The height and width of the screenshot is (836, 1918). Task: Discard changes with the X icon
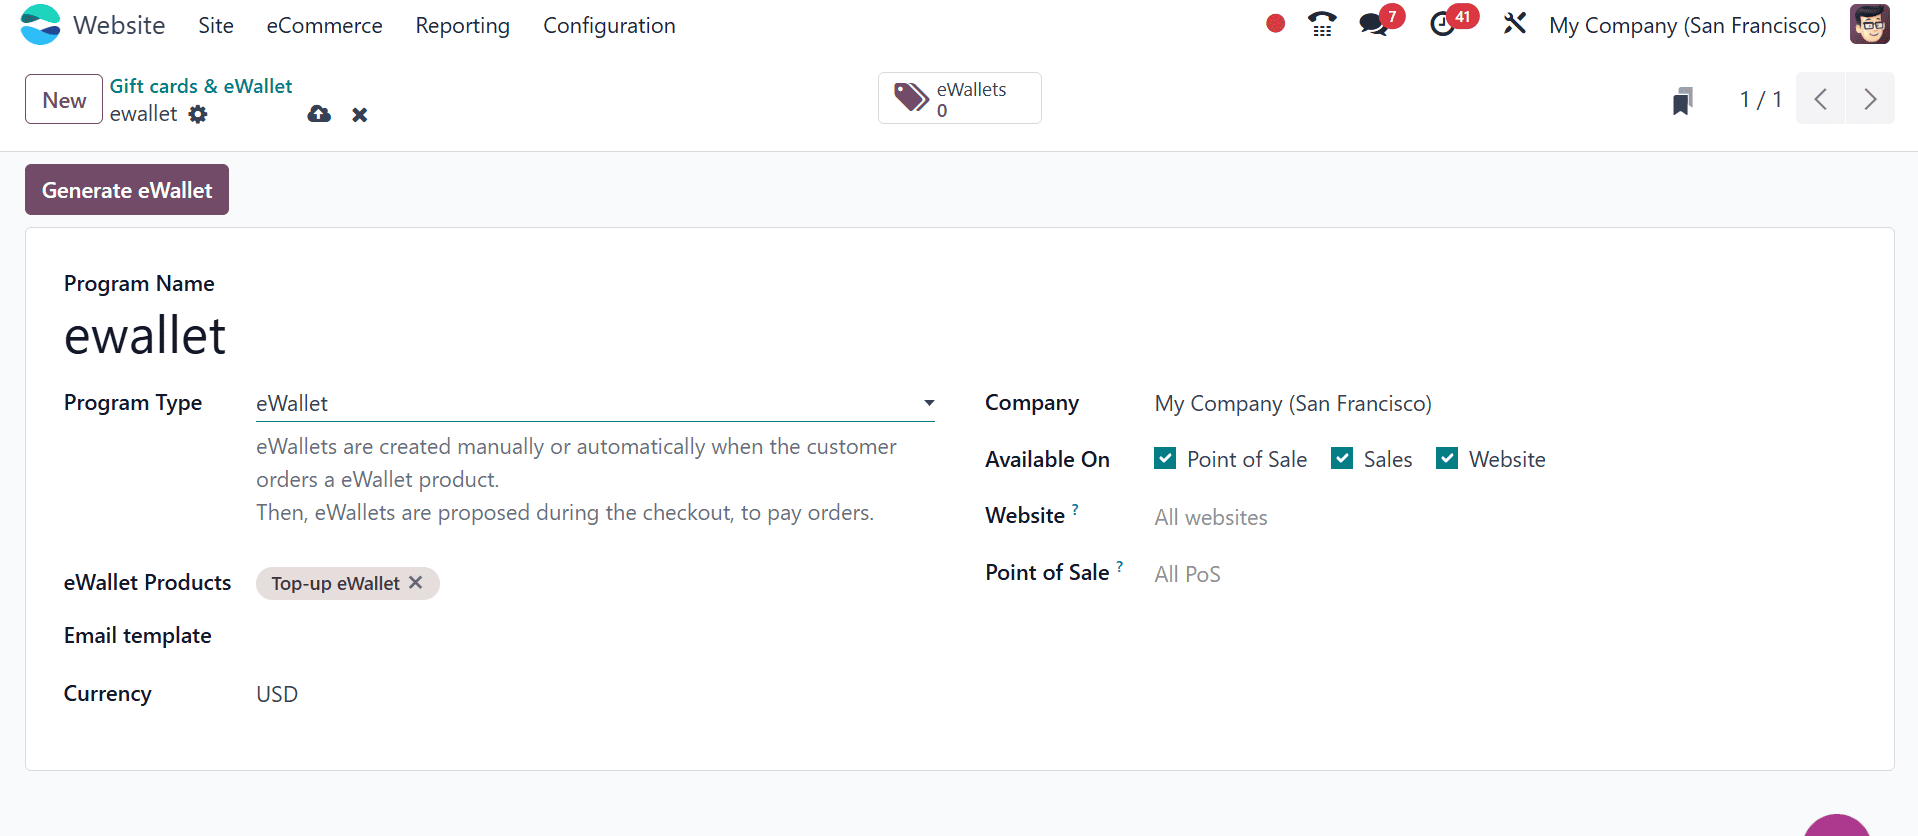(360, 115)
